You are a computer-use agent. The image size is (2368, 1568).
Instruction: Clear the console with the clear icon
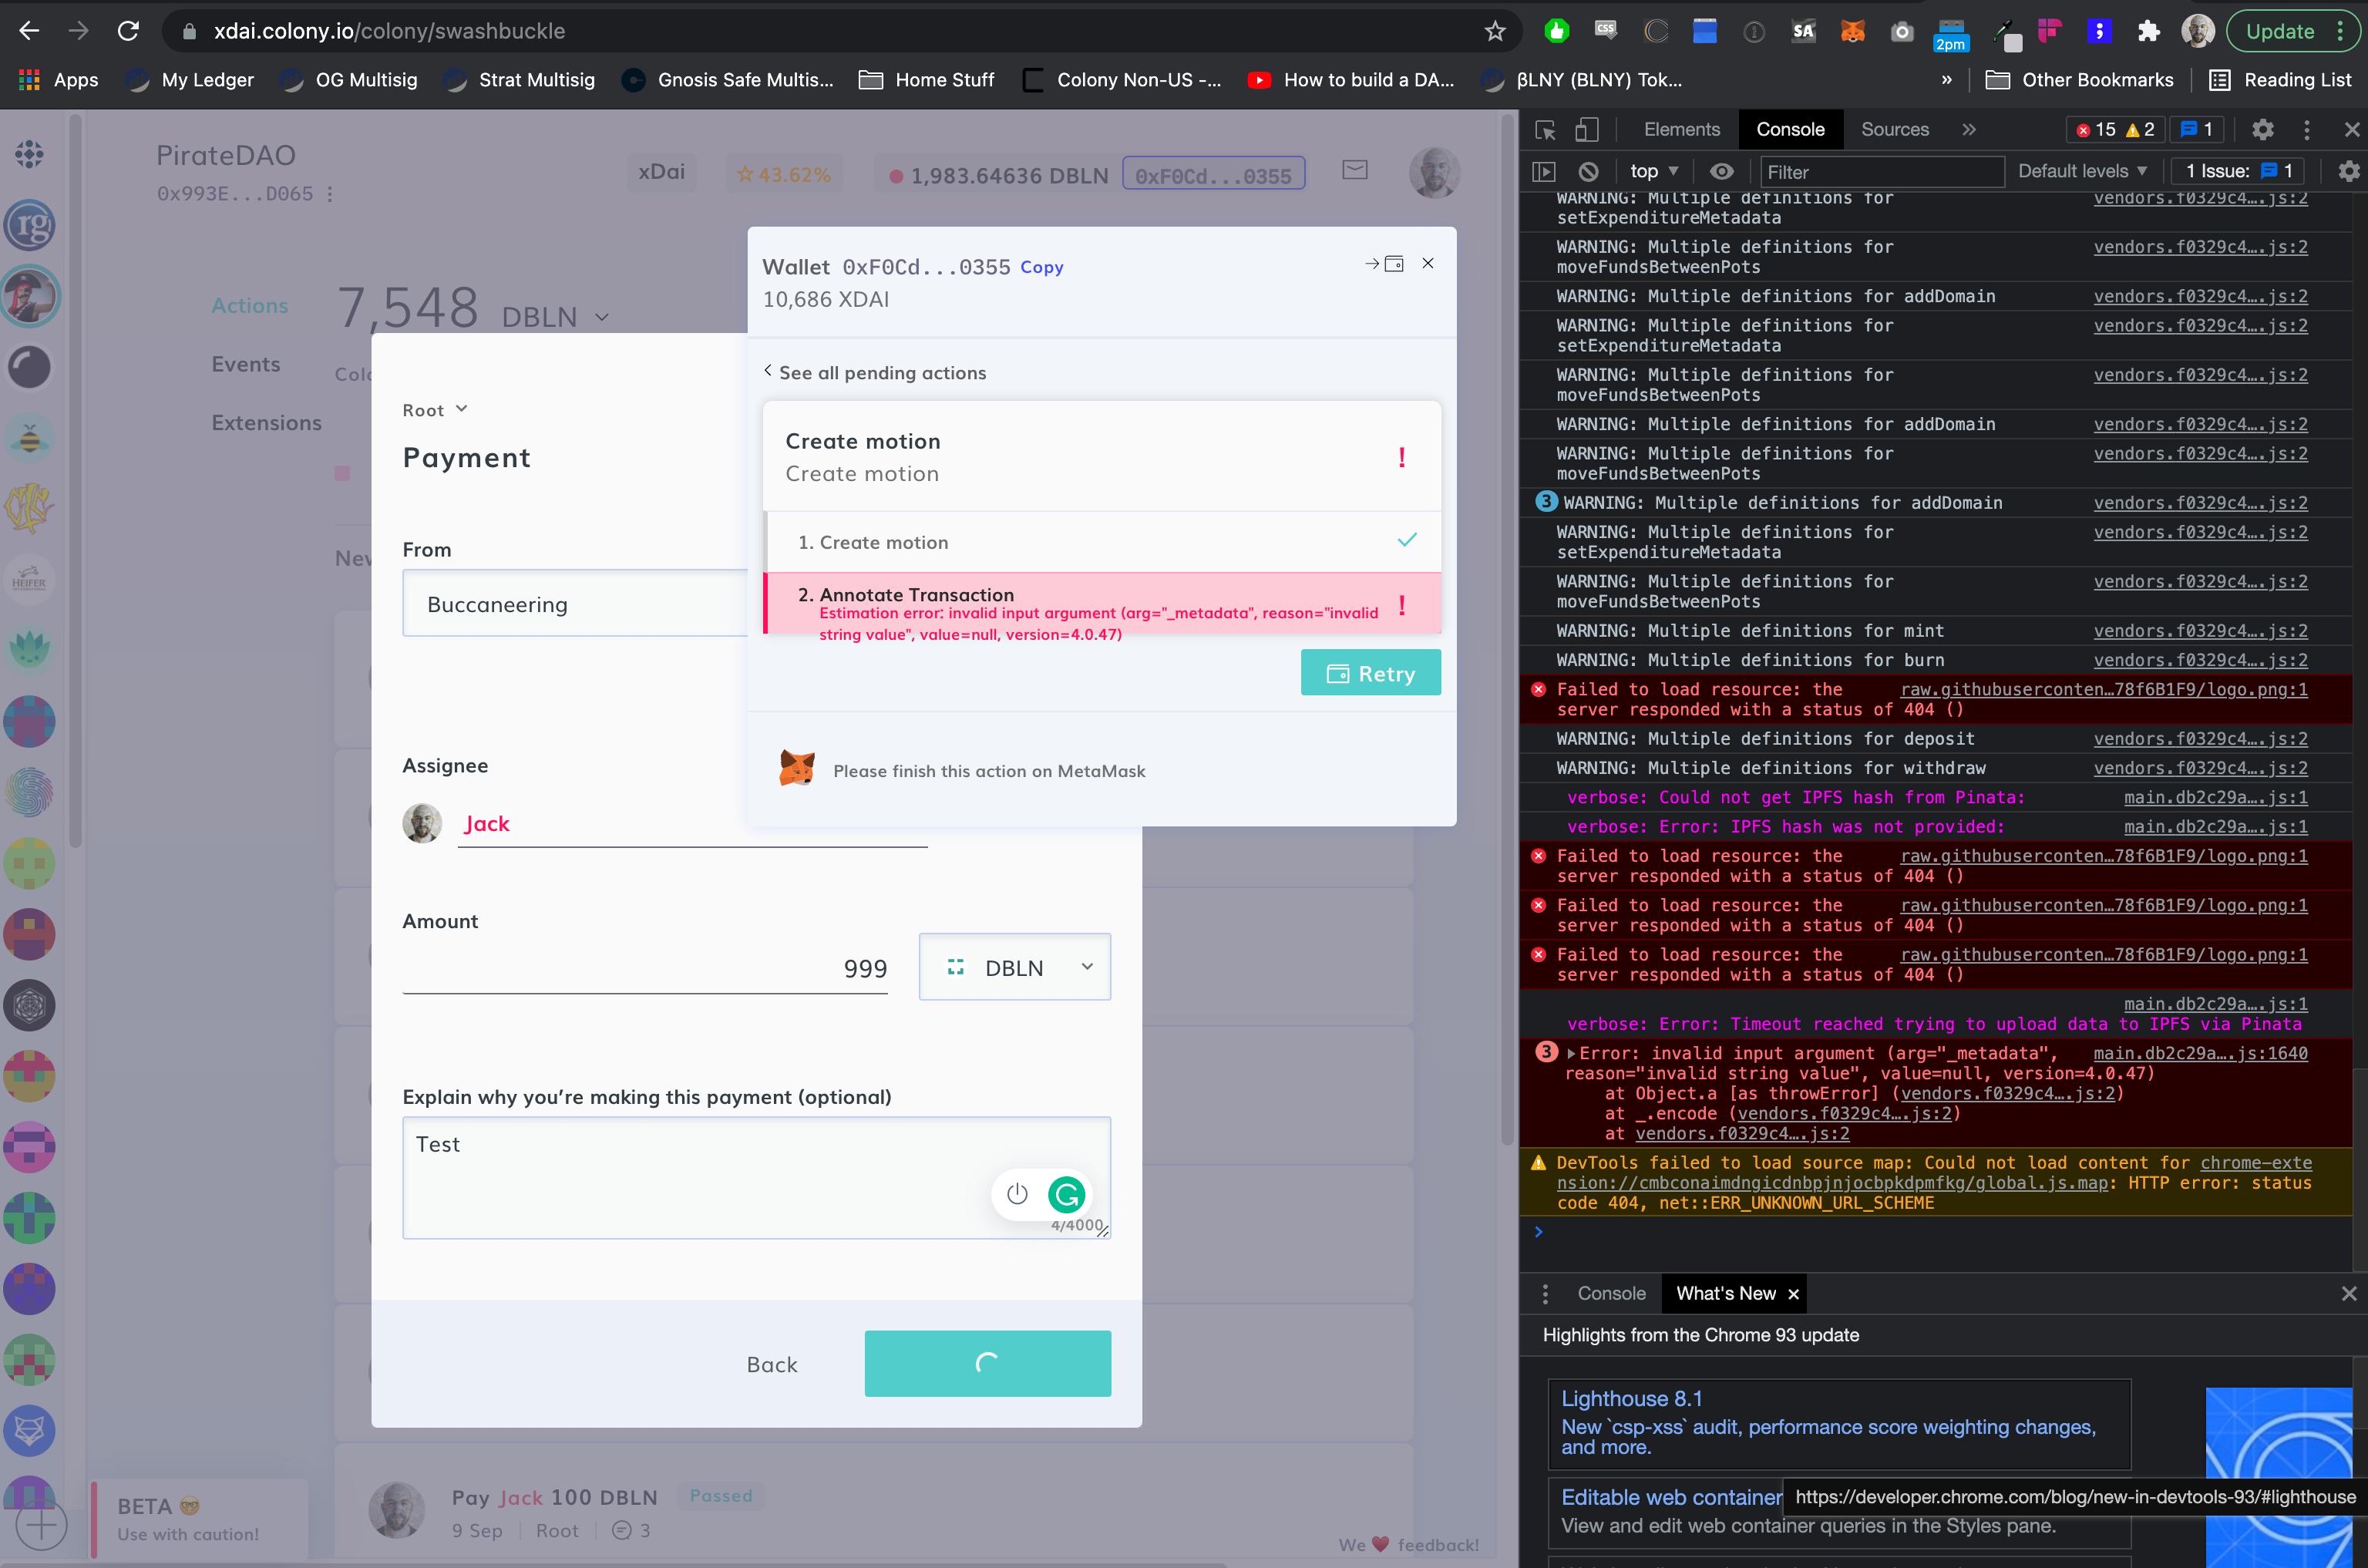pyautogui.click(x=1588, y=171)
